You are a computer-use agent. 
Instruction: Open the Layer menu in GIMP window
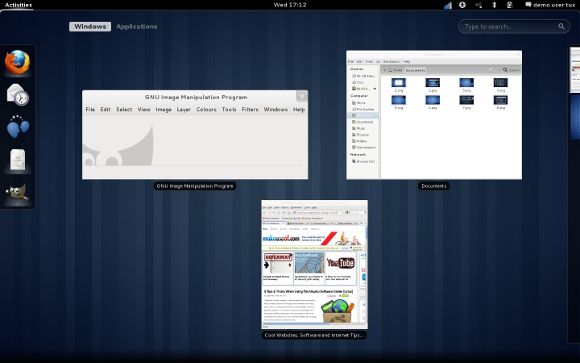pyautogui.click(x=183, y=109)
